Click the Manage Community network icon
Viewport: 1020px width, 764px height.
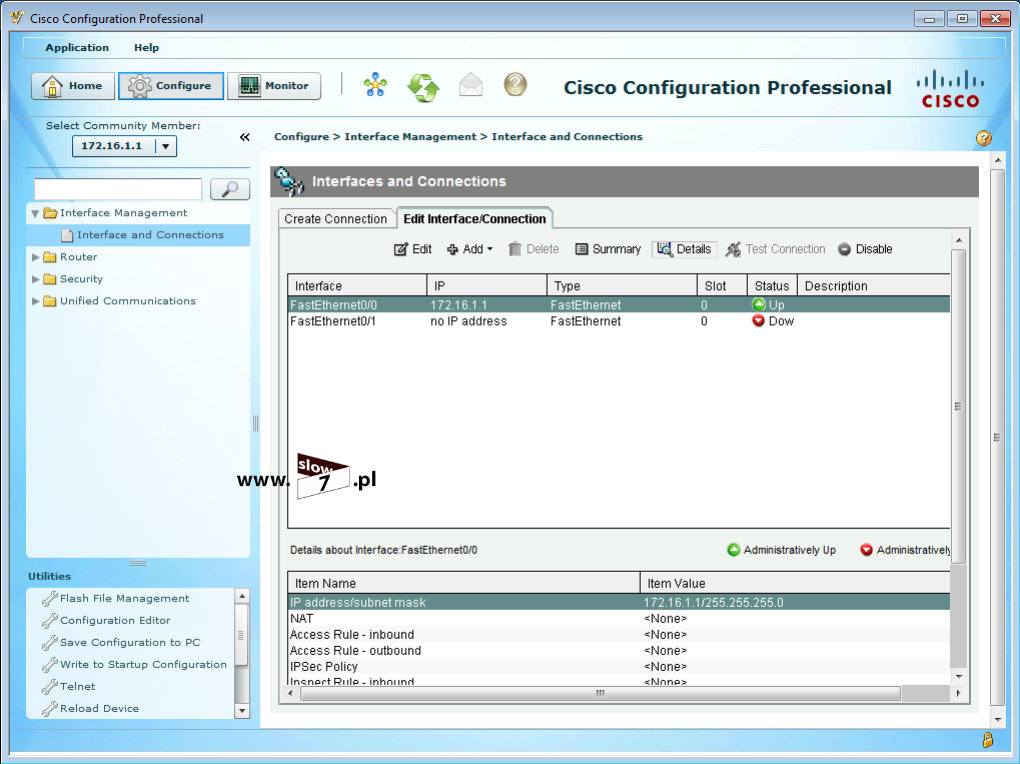pyautogui.click(x=375, y=85)
